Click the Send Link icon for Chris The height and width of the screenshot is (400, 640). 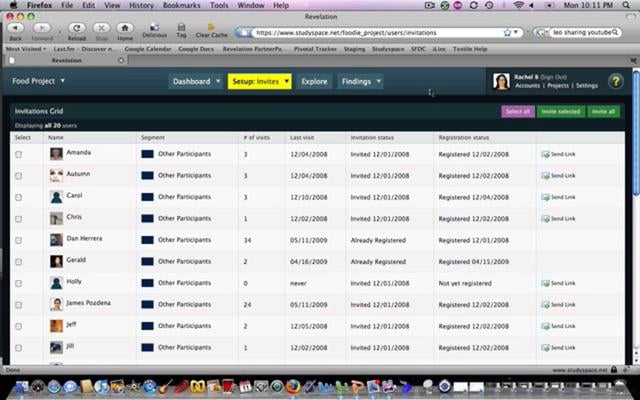(x=545, y=218)
